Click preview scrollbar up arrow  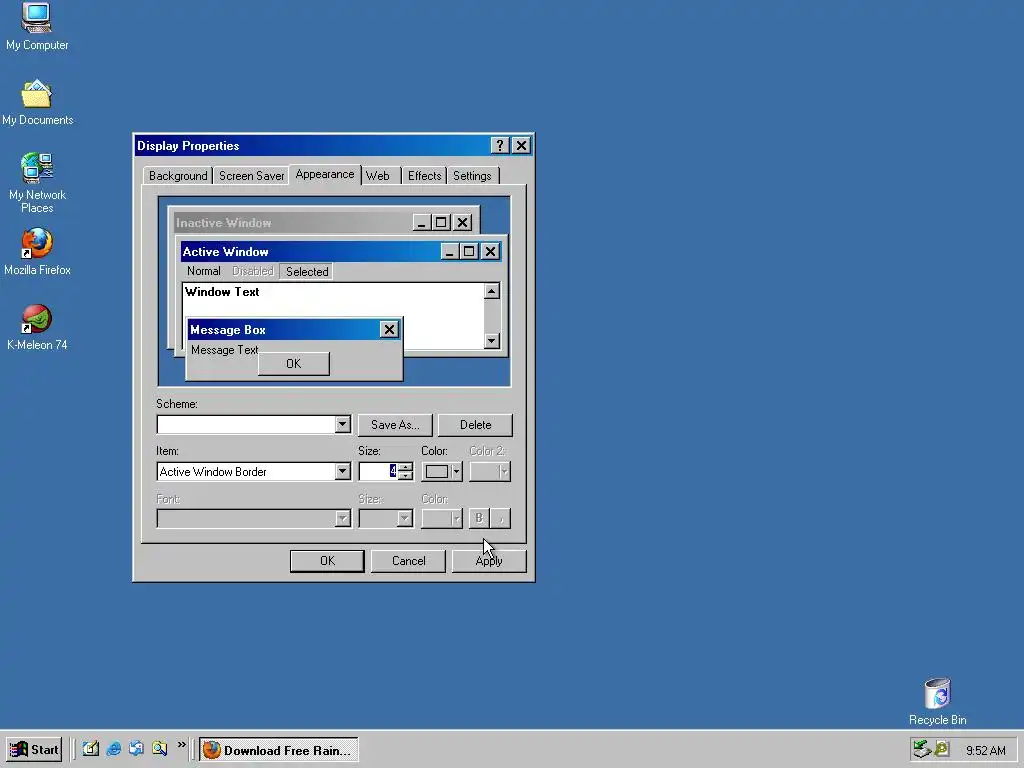(492, 291)
